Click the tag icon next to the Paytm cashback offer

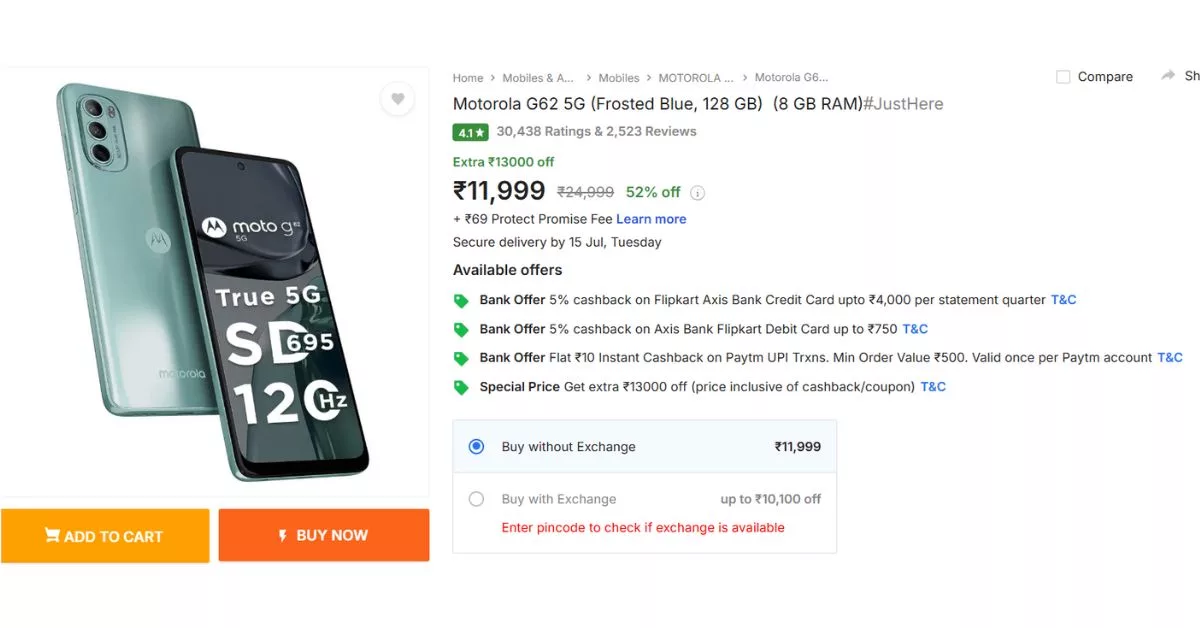(x=461, y=358)
